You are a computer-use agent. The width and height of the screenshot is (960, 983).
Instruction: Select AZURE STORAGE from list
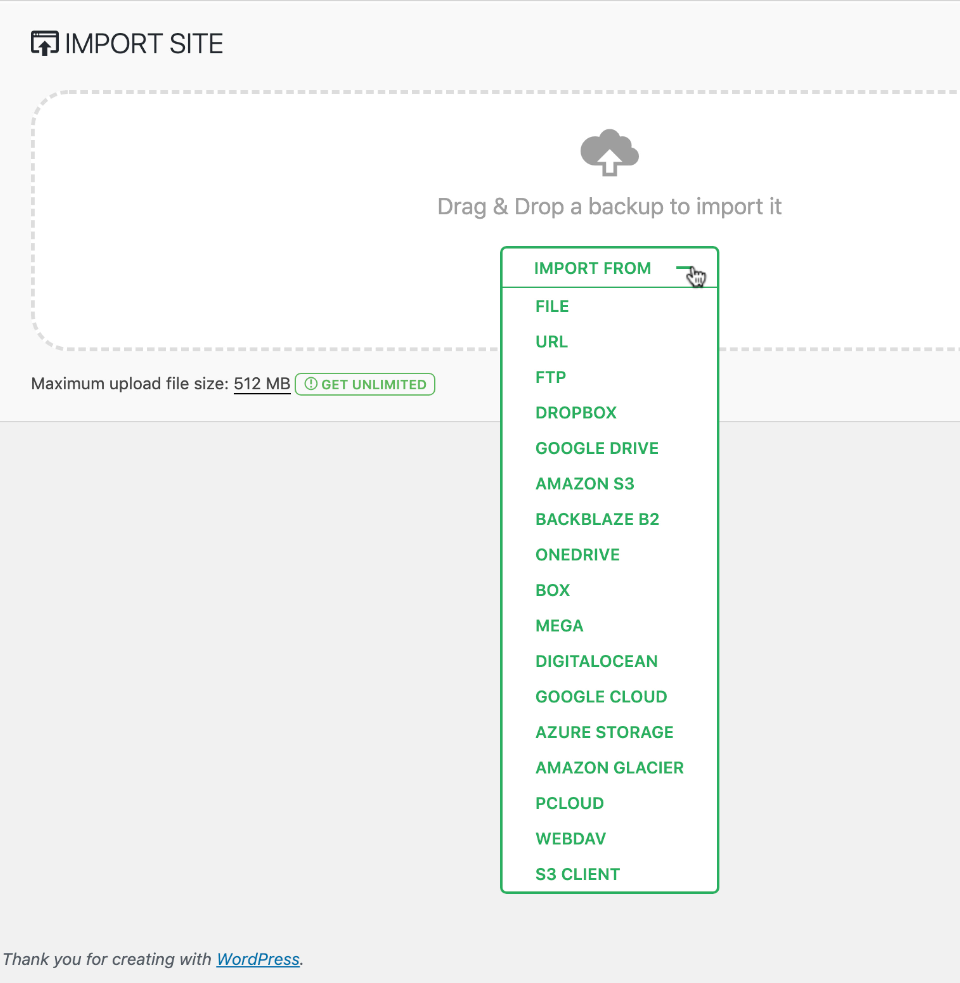(x=604, y=733)
